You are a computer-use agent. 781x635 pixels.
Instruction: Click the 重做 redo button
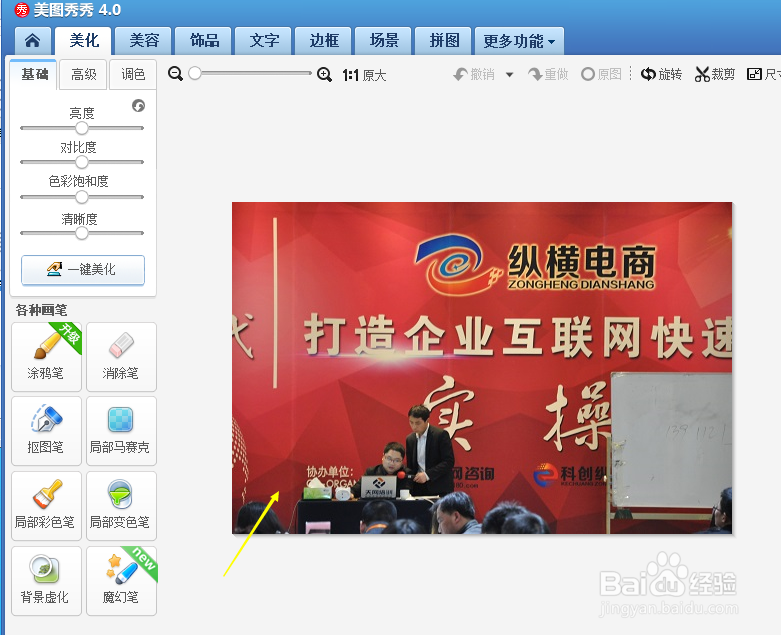548,75
